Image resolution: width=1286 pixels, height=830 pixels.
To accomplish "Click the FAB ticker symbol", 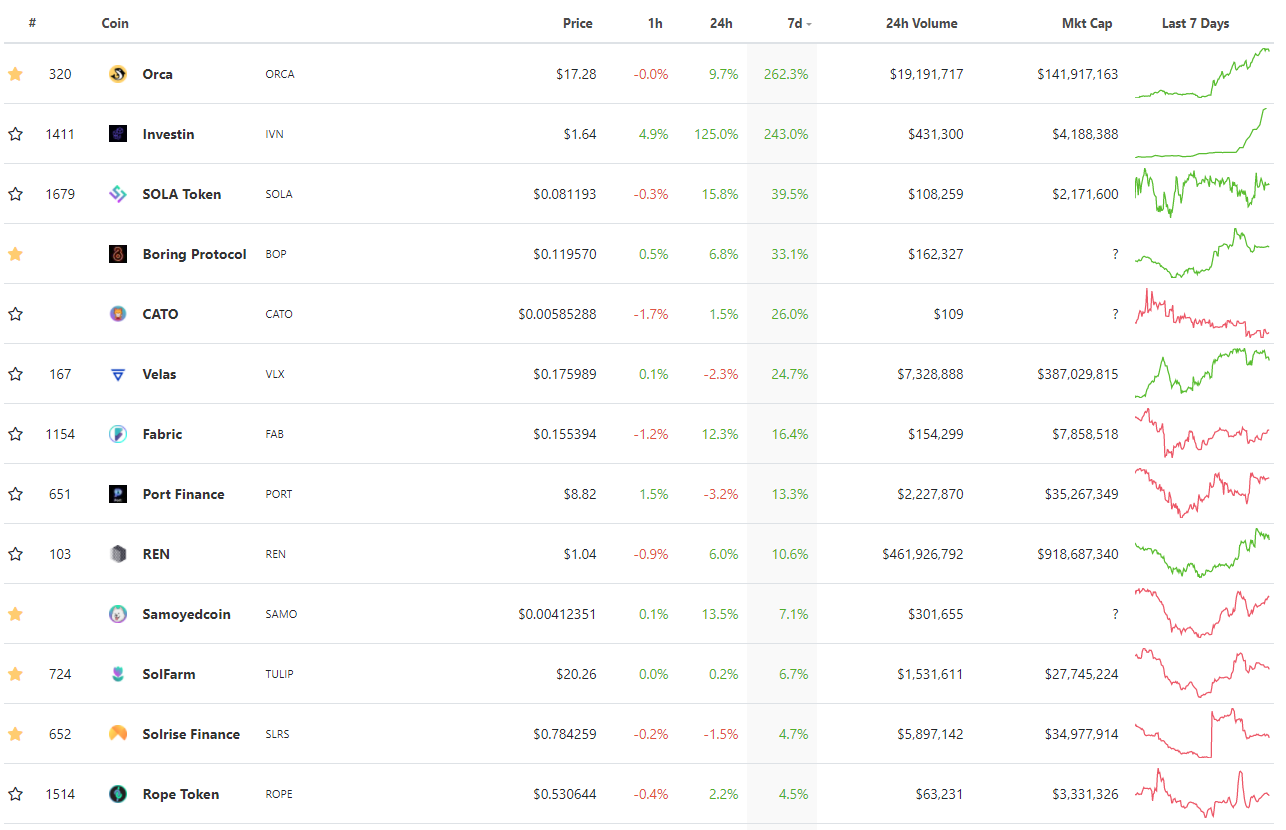I will tap(274, 434).
